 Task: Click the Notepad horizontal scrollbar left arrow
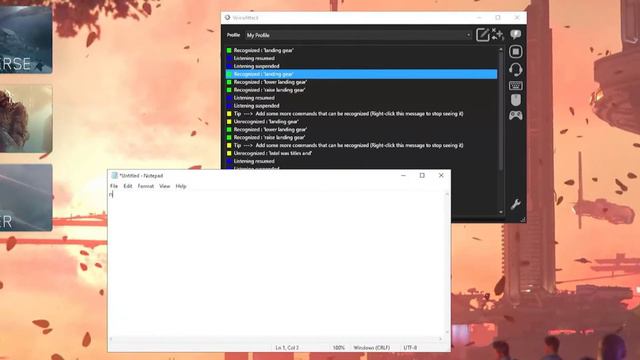111,339
